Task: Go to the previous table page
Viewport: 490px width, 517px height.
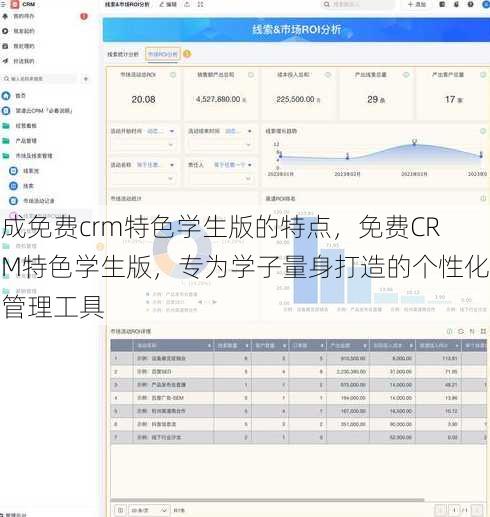Action: 440,510
